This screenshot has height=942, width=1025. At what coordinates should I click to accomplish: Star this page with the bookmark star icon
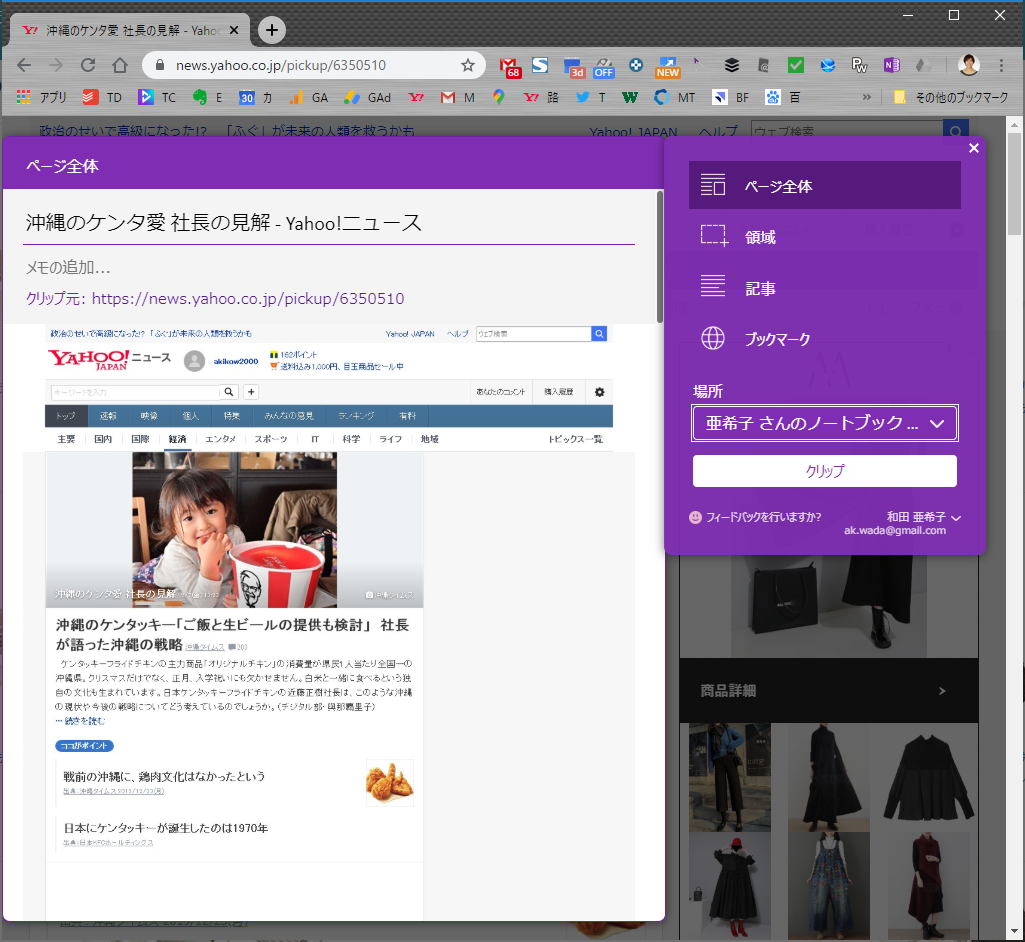coord(467,66)
